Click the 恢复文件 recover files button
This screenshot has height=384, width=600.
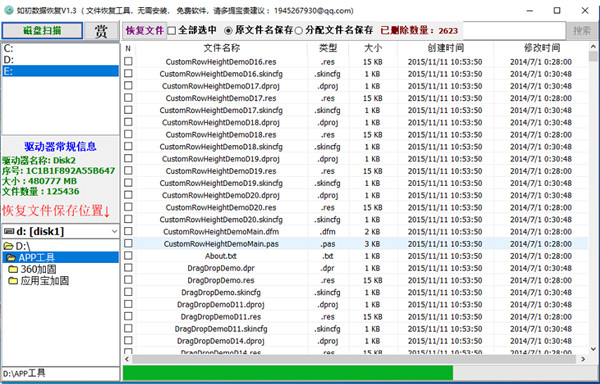(x=145, y=31)
